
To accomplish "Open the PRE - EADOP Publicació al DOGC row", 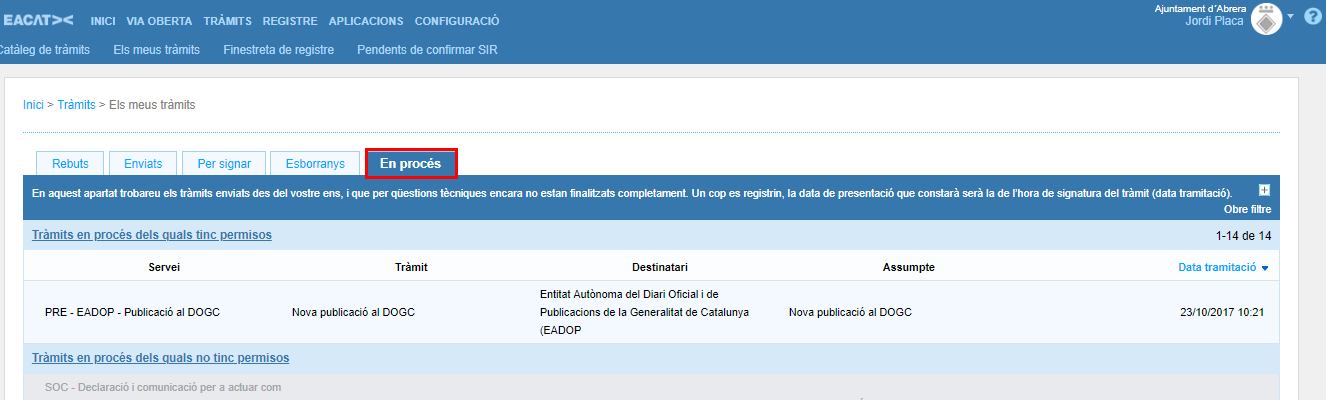I will click(x=132, y=312).
